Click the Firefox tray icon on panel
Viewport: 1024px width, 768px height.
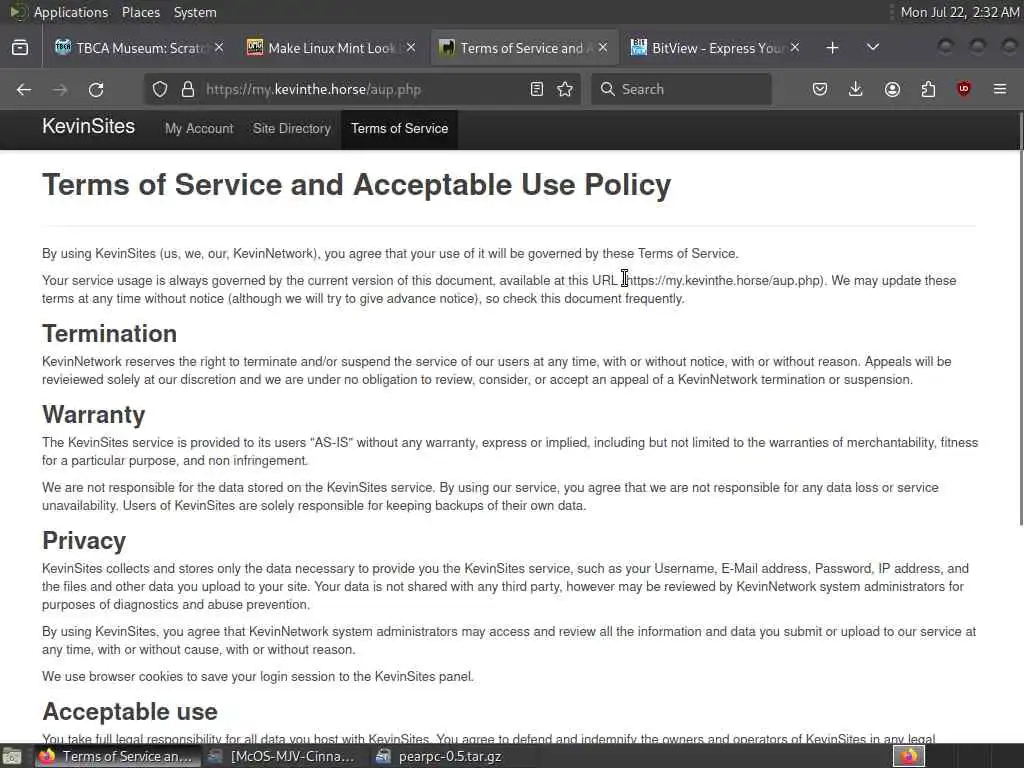[909, 756]
